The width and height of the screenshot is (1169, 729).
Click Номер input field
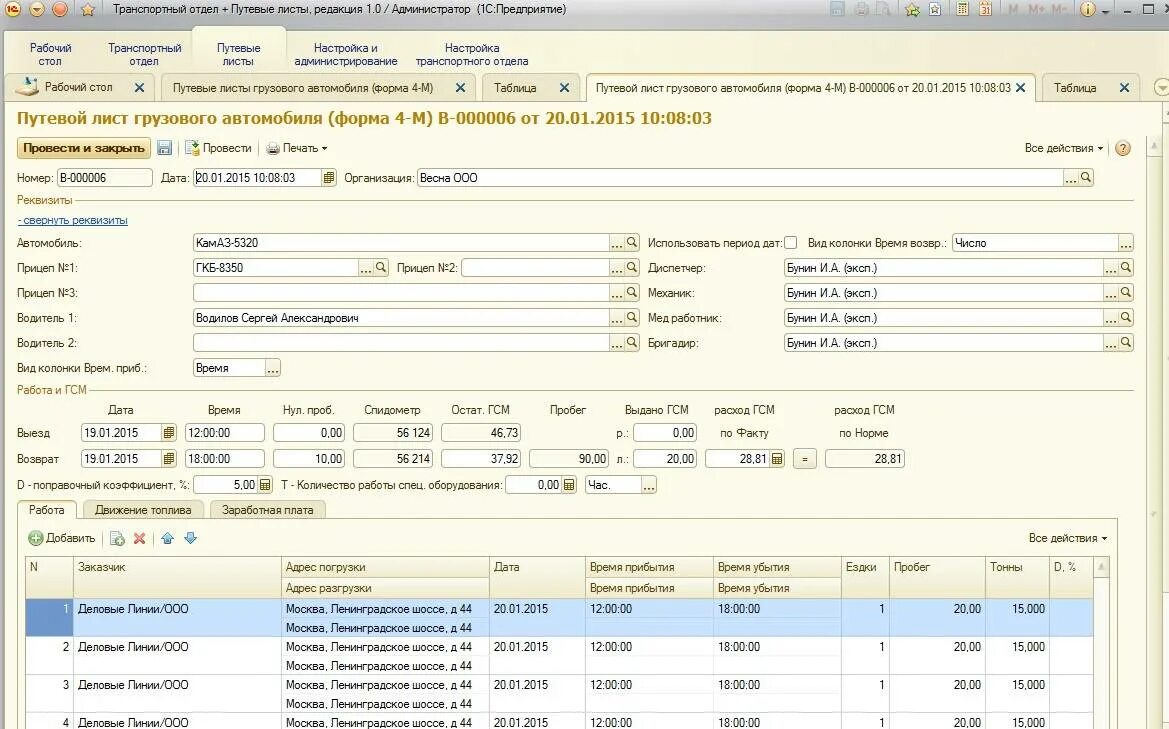104,177
